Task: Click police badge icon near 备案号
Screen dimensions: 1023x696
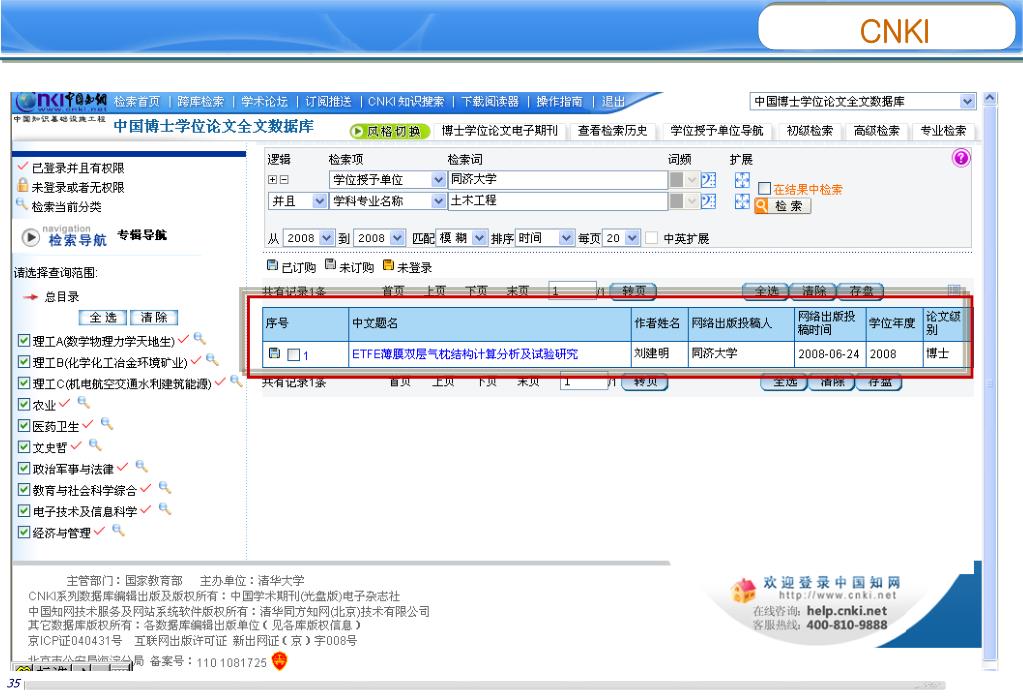Action: [x=279, y=661]
